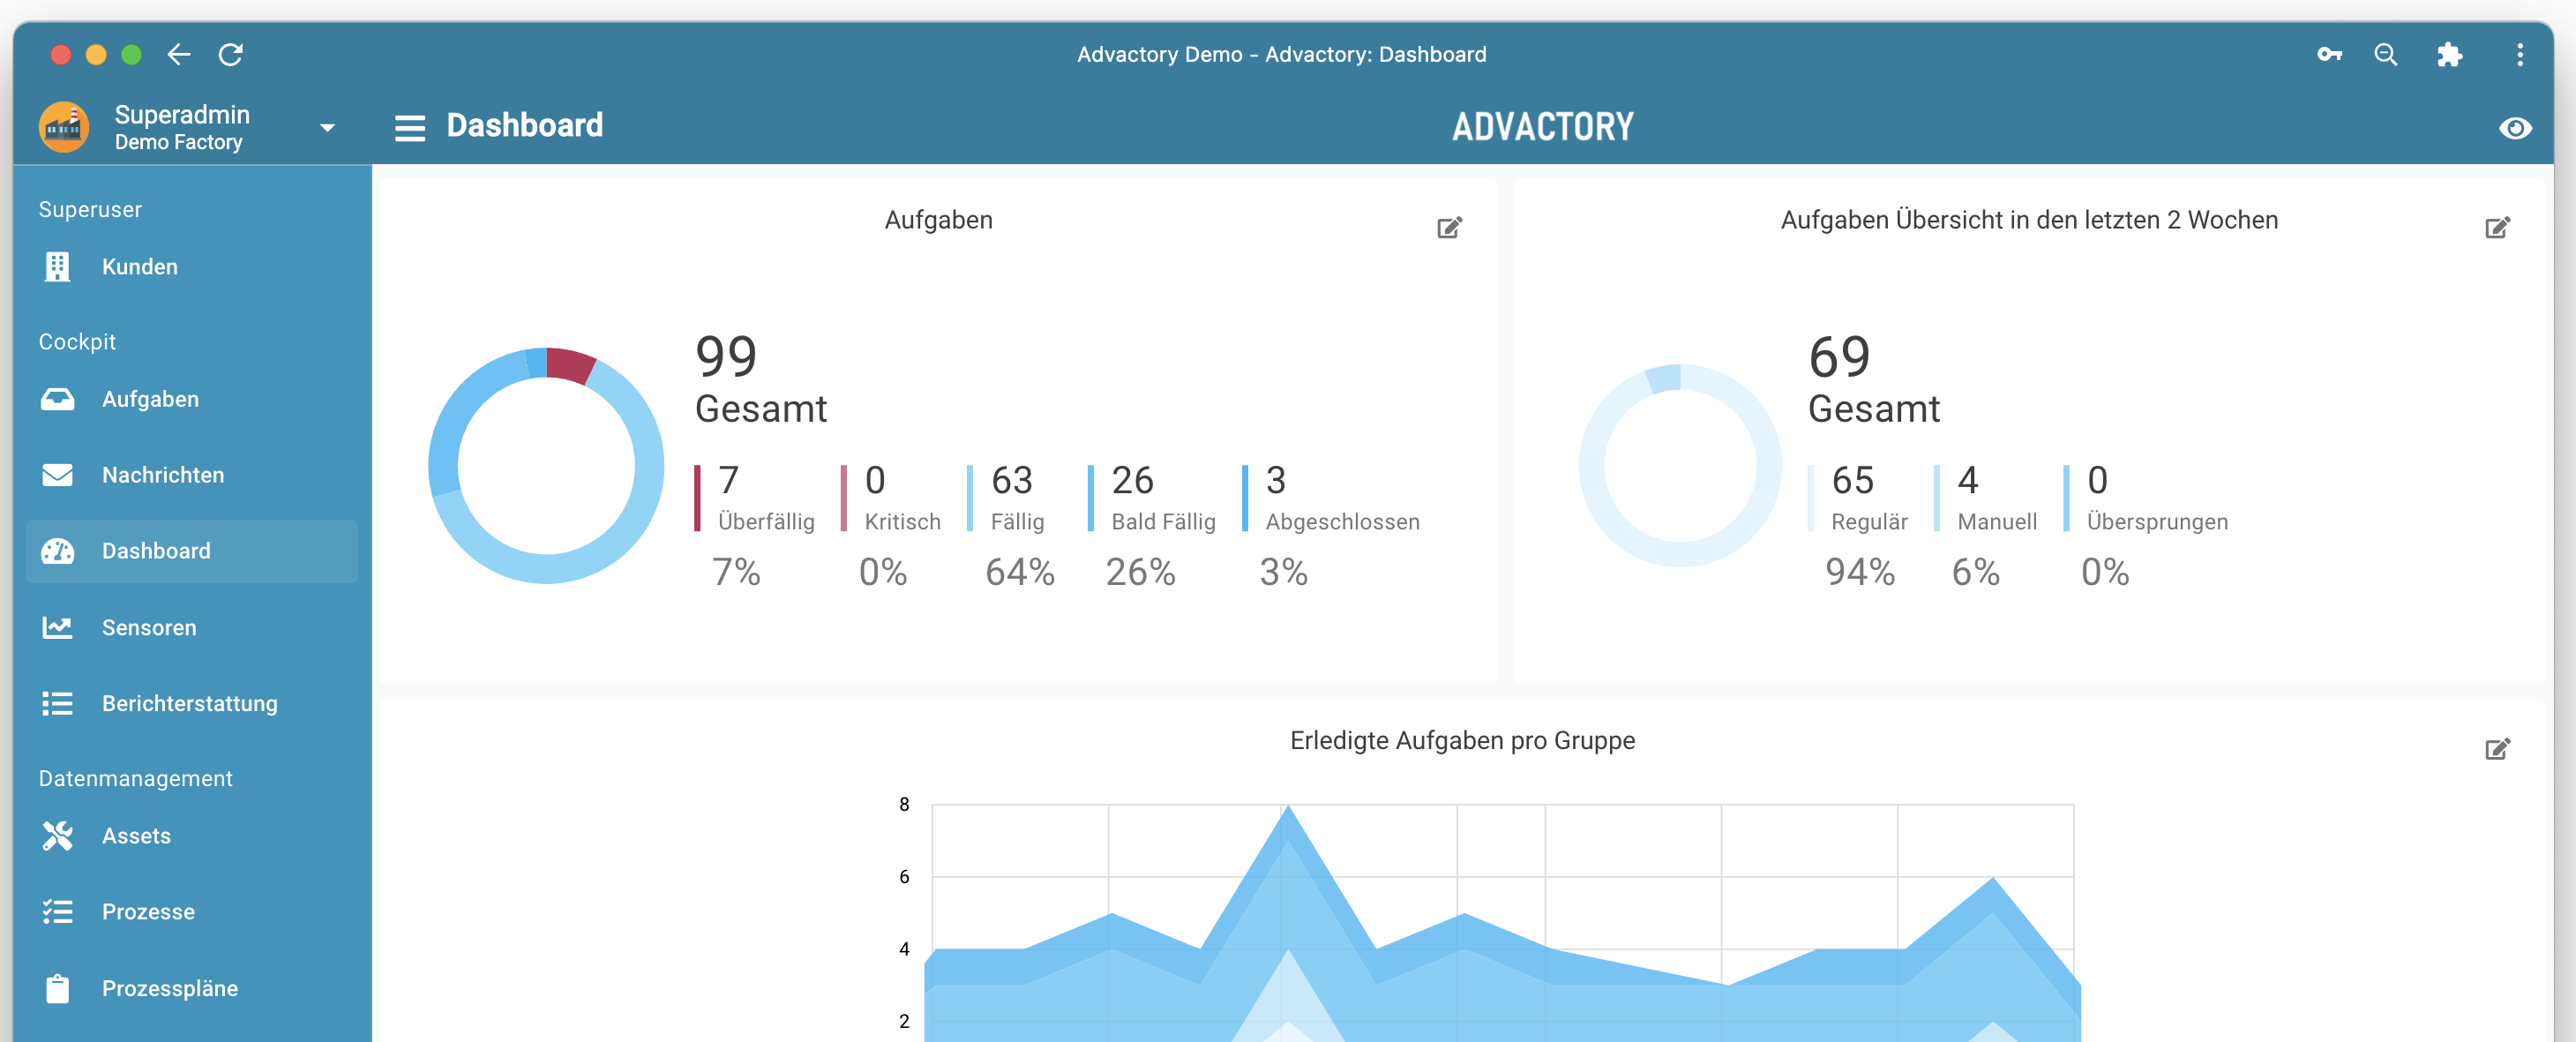2576x1042 pixels.
Task: Click the Assets tools icon
Action: click(x=58, y=835)
